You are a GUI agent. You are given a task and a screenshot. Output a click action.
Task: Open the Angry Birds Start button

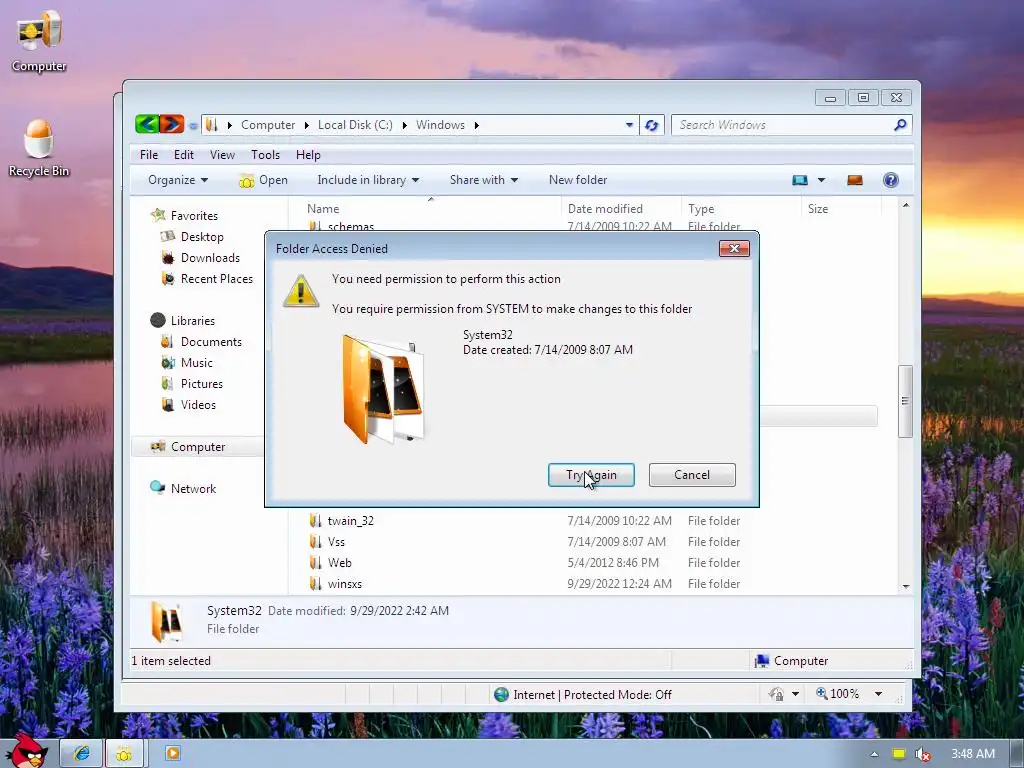29,750
